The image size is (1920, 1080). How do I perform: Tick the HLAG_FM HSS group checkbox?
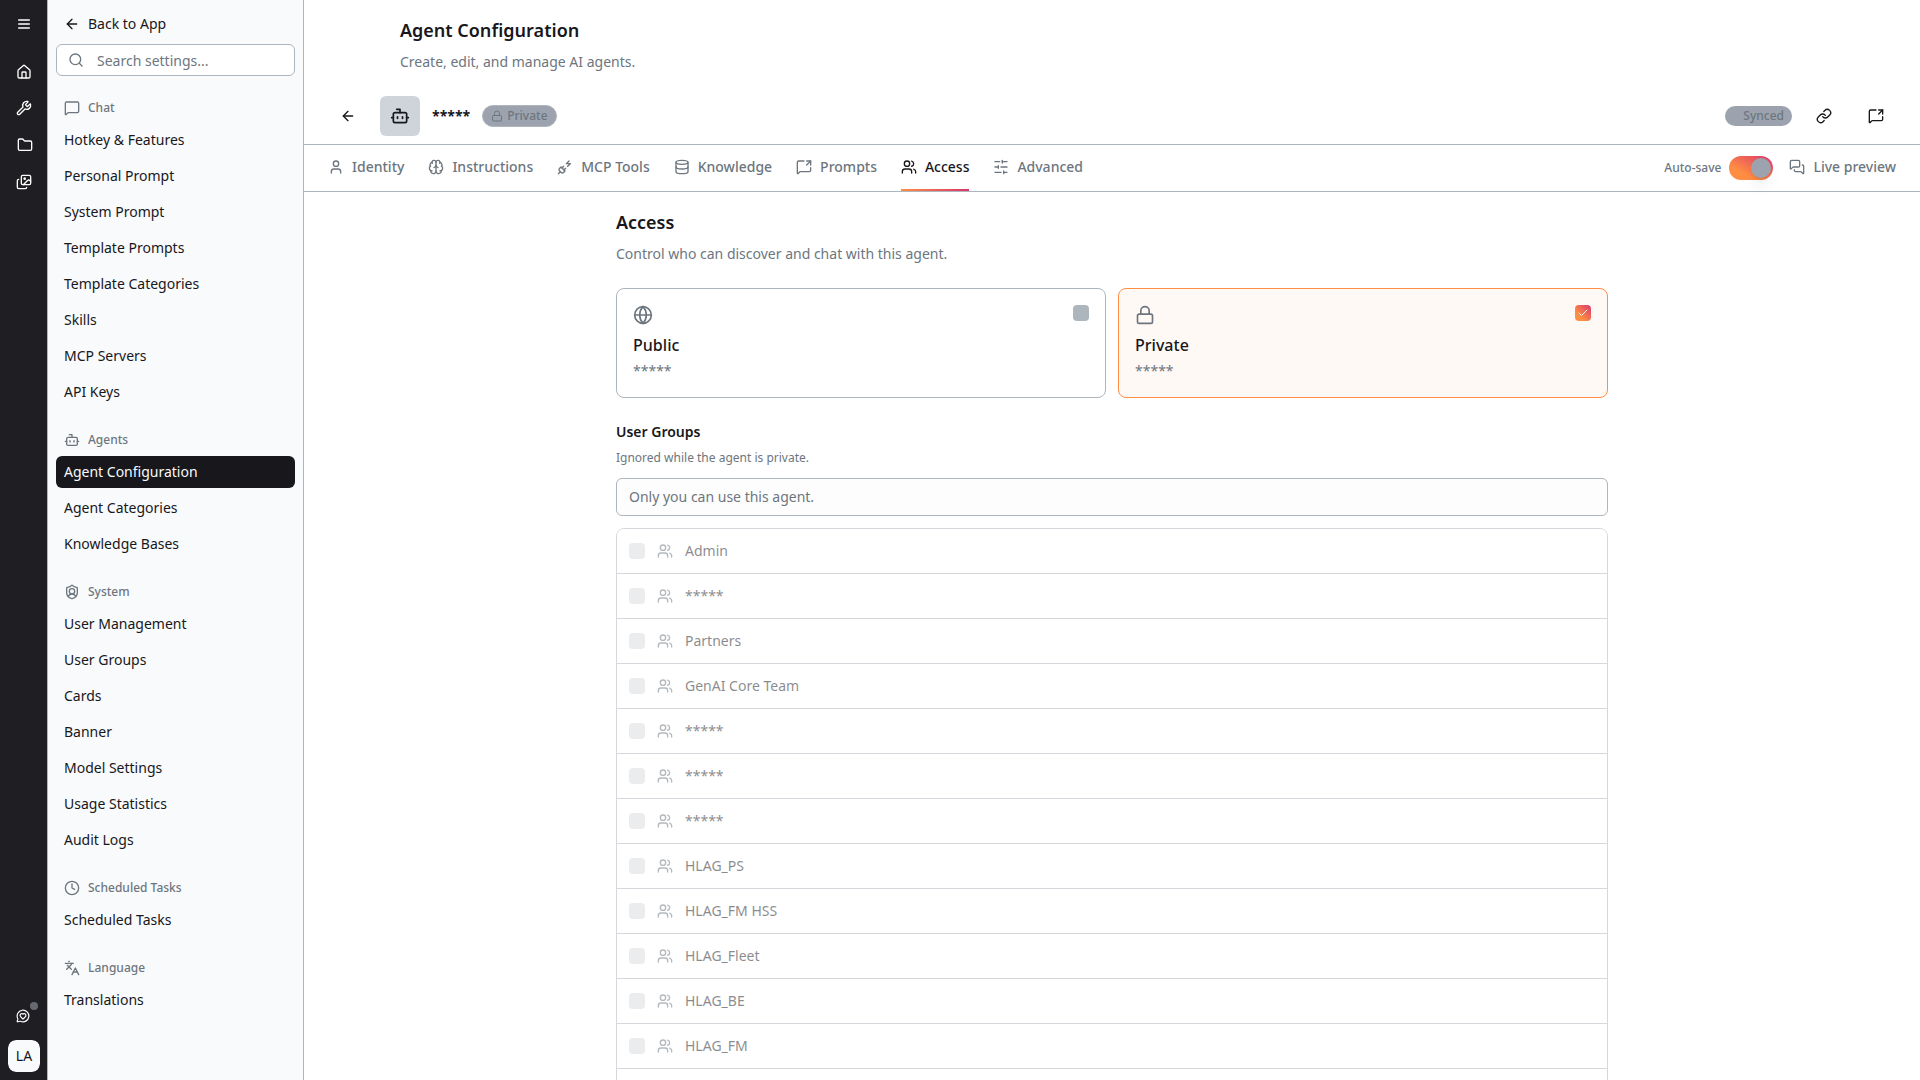[637, 911]
